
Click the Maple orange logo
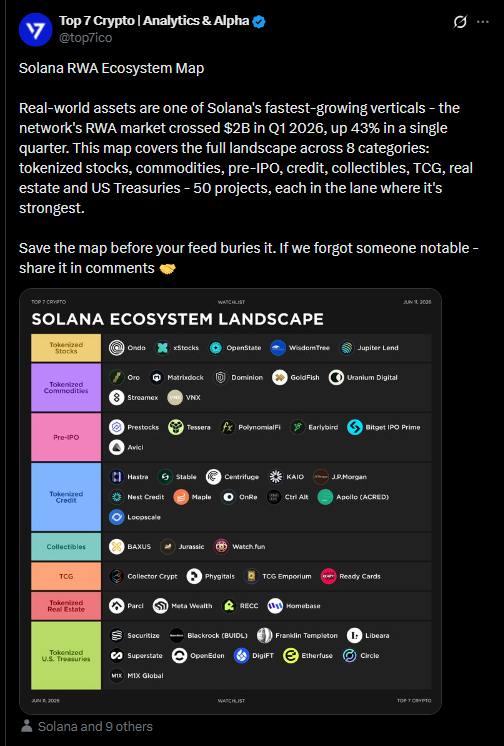pyautogui.click(x=181, y=497)
